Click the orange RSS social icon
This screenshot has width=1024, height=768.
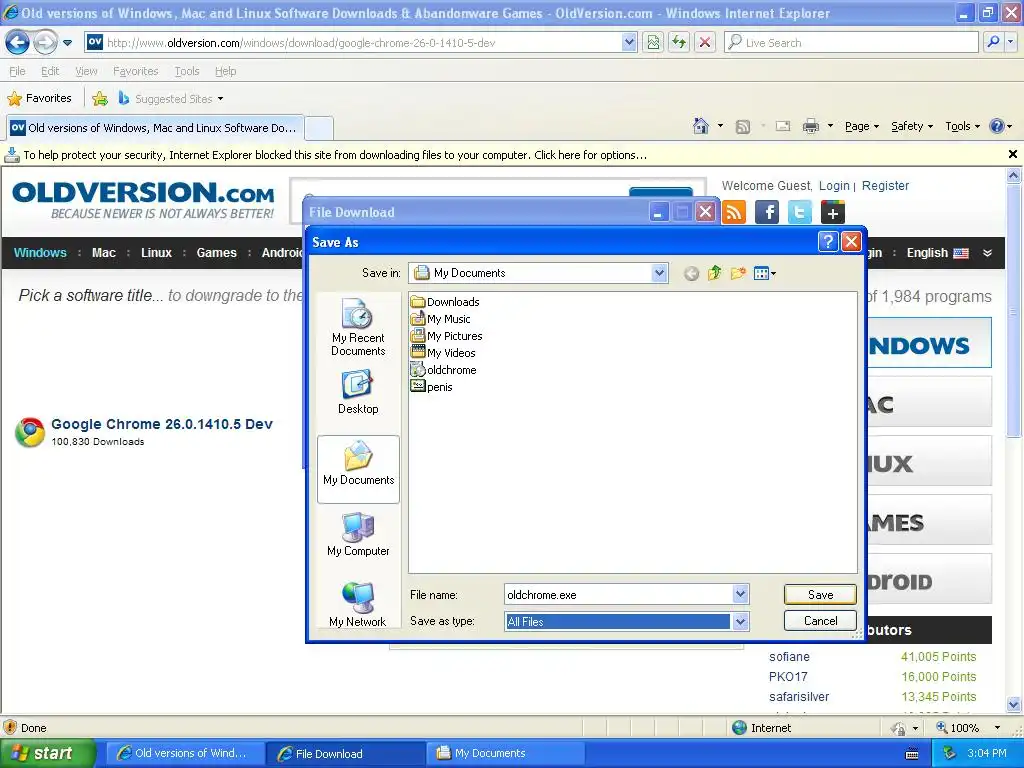tap(734, 212)
